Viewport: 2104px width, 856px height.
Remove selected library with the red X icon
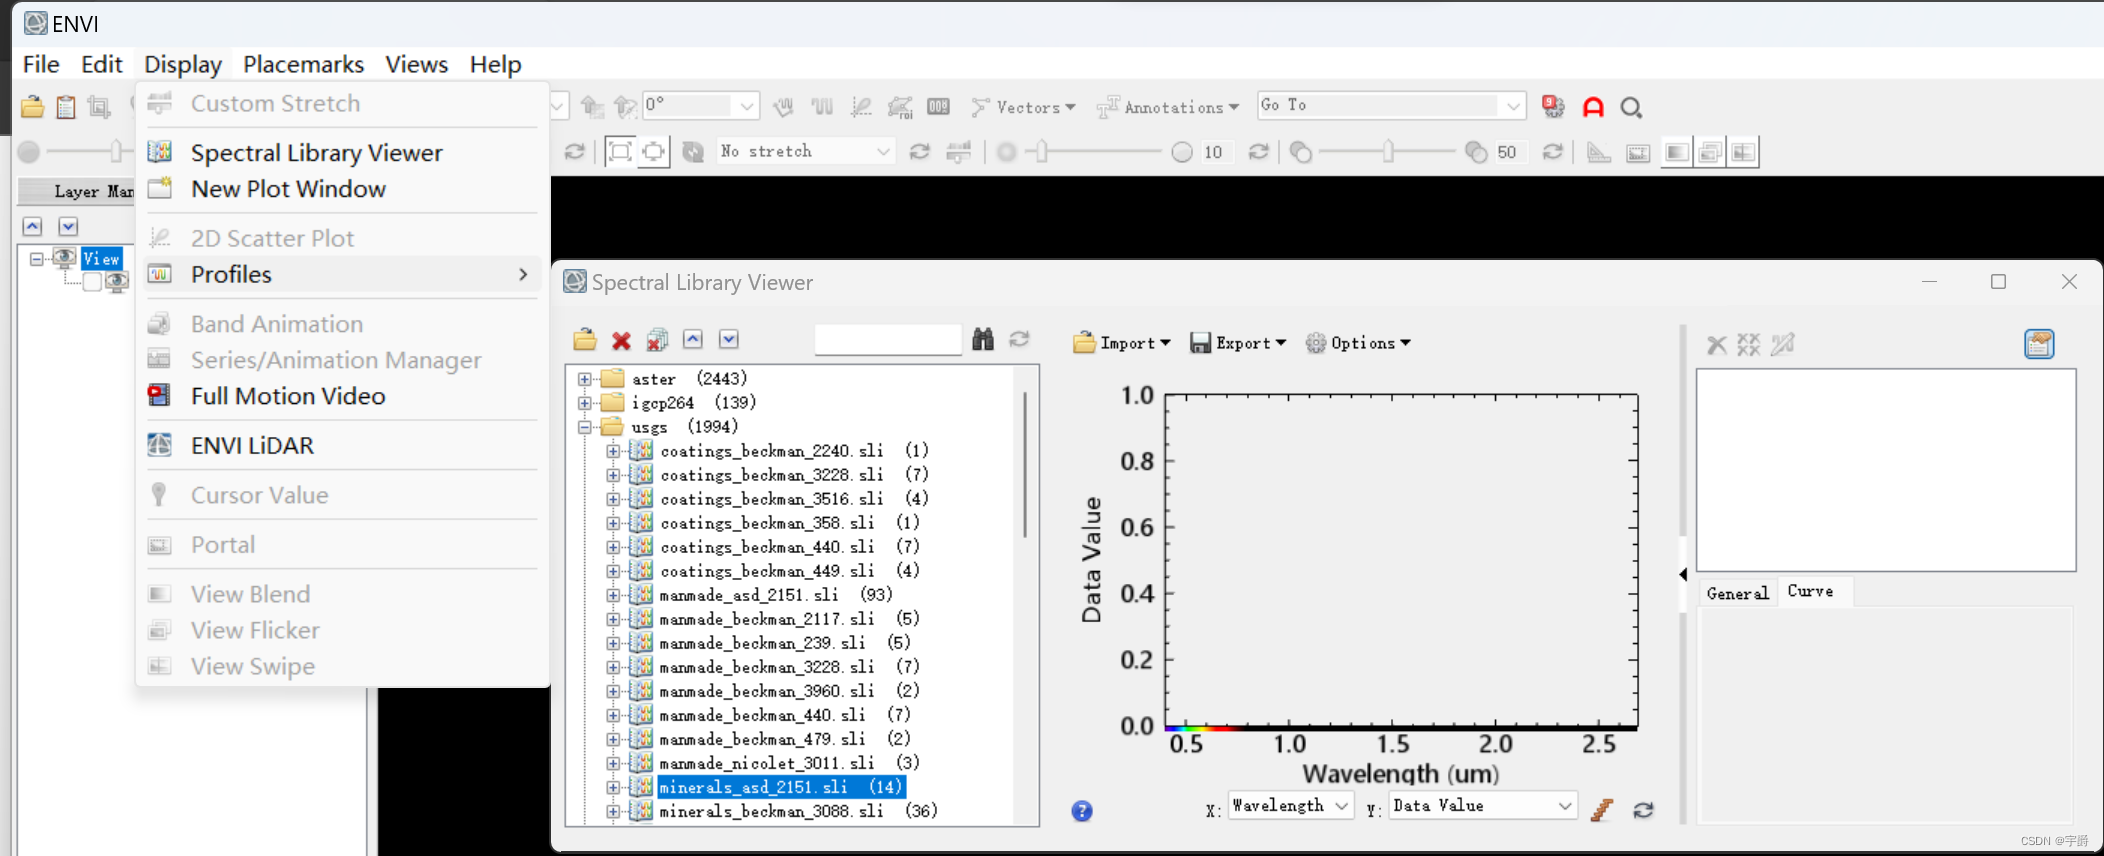[x=621, y=341]
